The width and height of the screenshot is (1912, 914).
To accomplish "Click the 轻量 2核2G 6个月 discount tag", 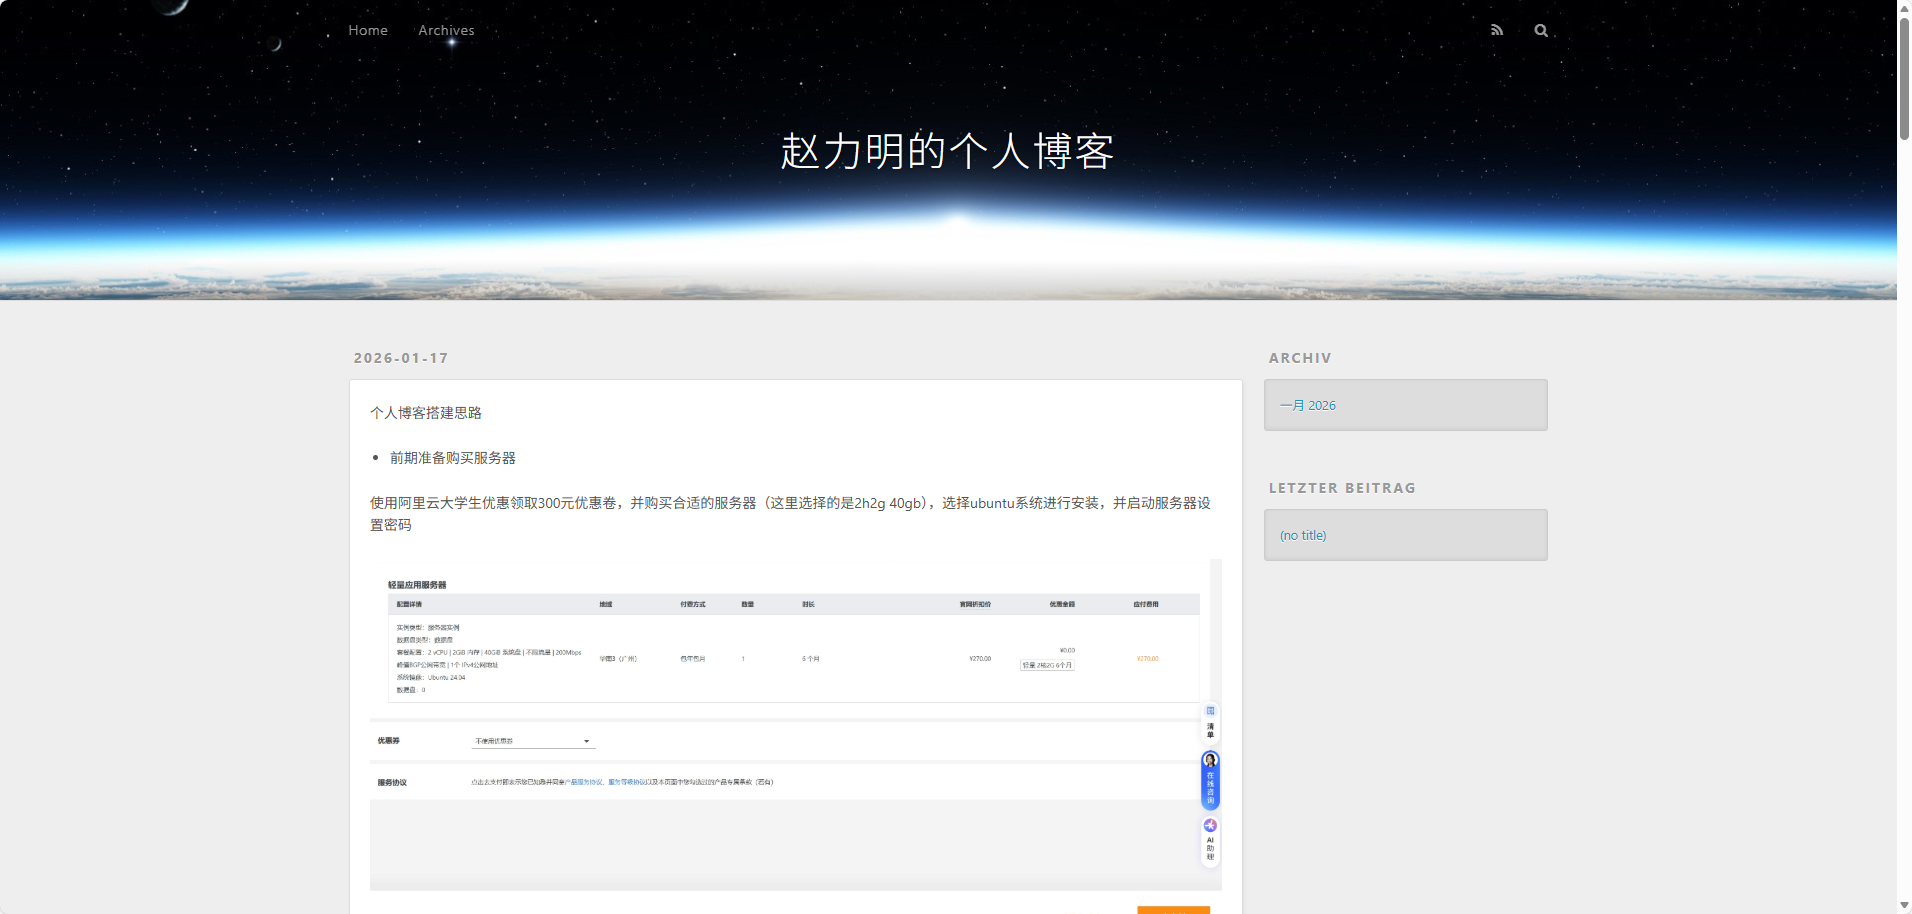I will (x=1047, y=665).
